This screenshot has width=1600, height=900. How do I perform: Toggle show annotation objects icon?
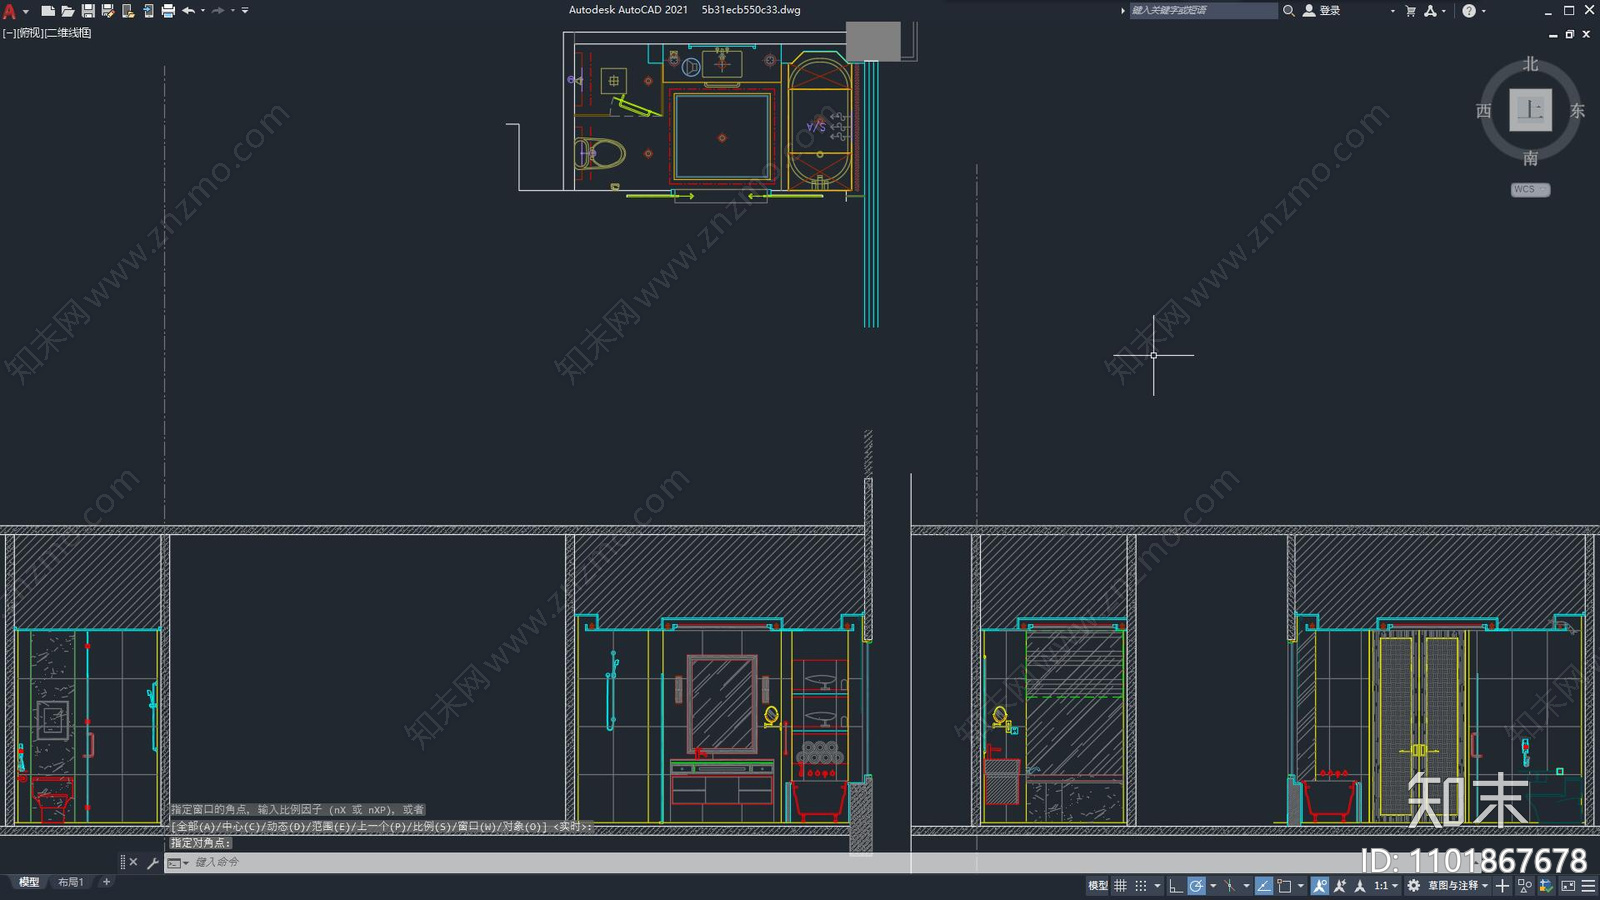coord(1320,886)
